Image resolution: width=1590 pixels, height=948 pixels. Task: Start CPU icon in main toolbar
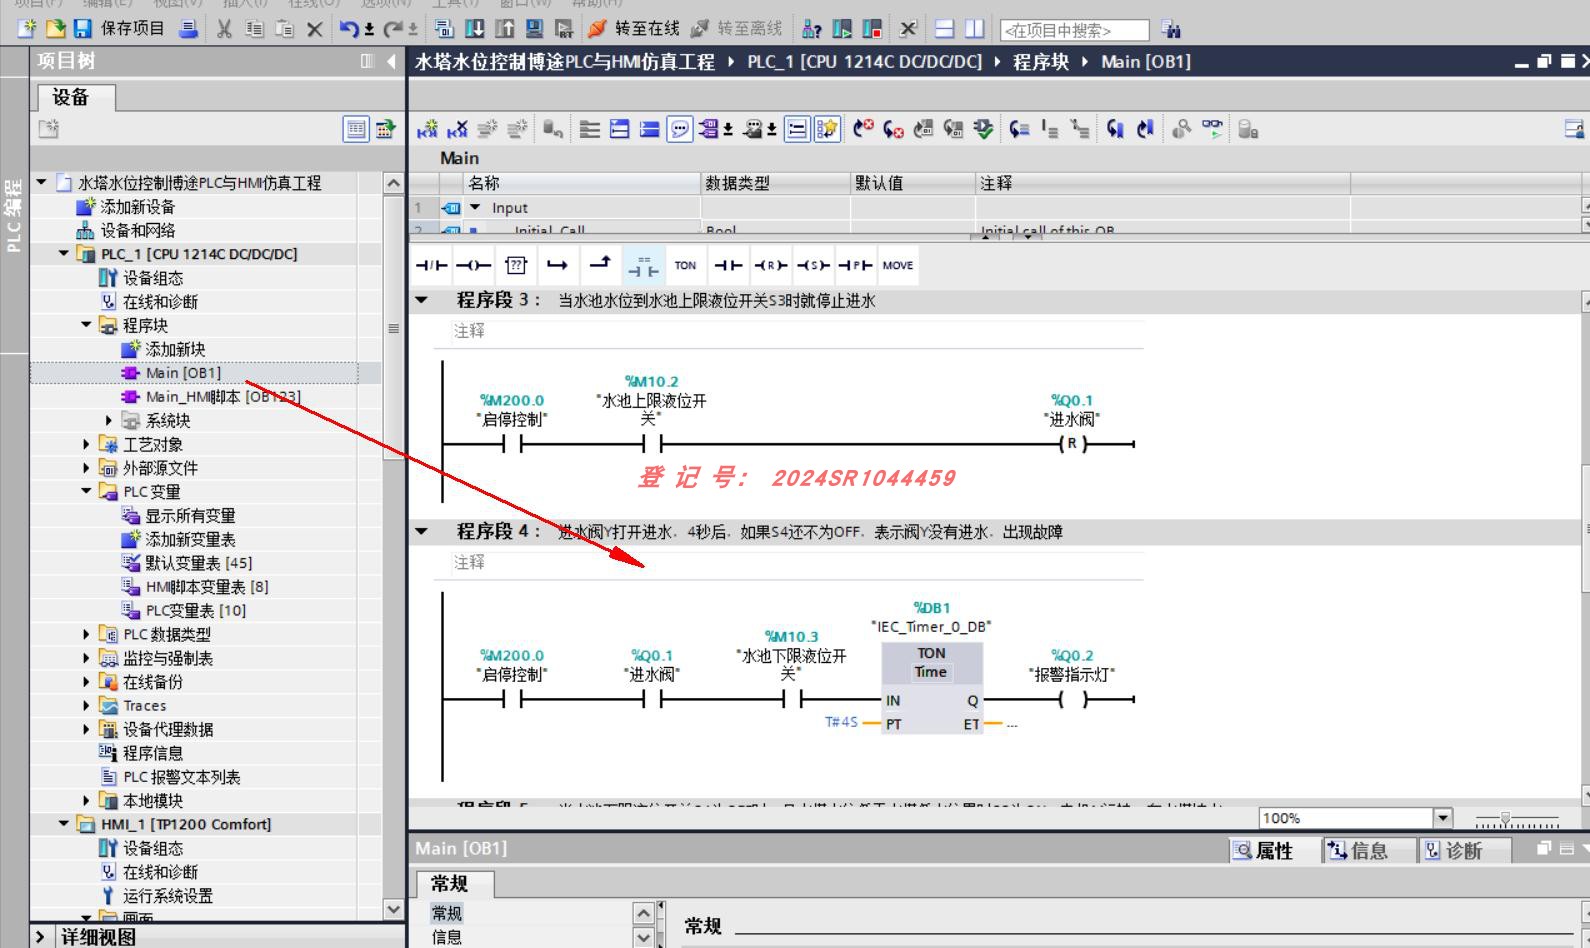click(842, 29)
